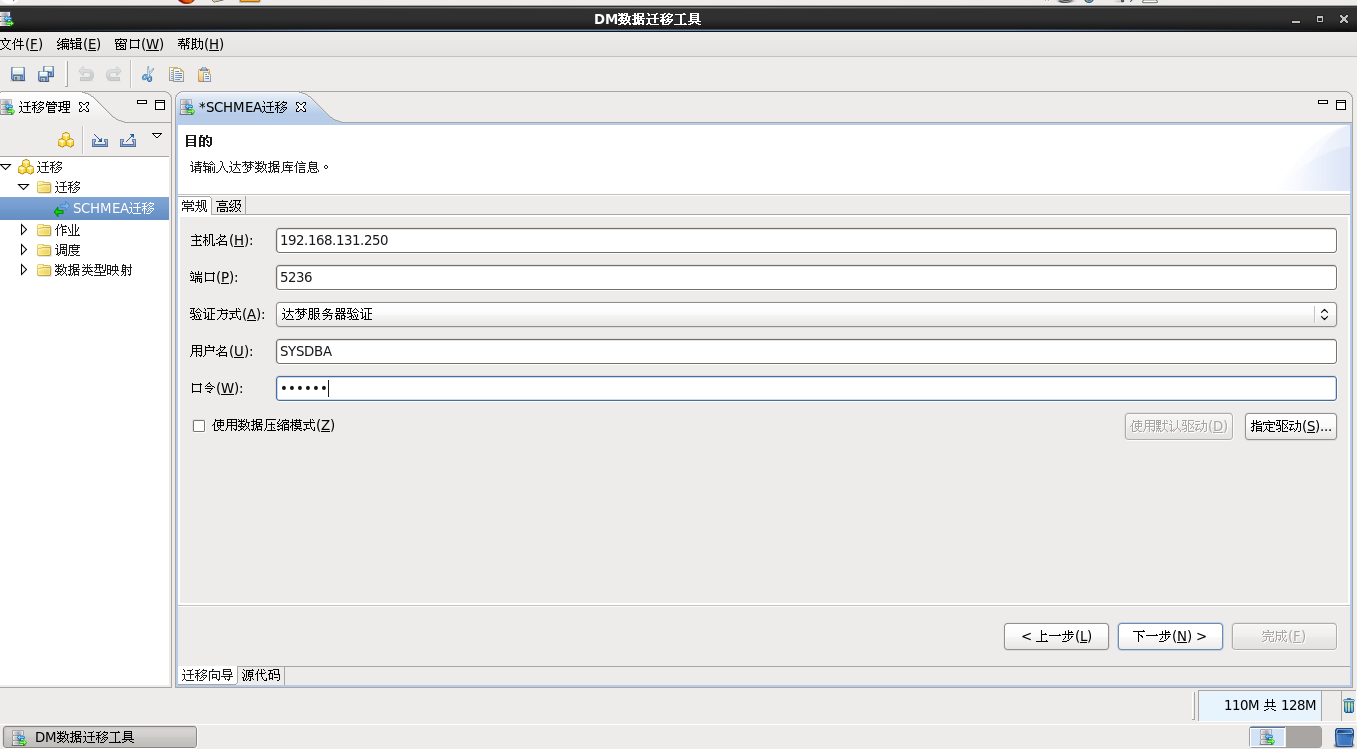
Task: Click the 指定驱动(S)... button
Action: [x=1291, y=426]
